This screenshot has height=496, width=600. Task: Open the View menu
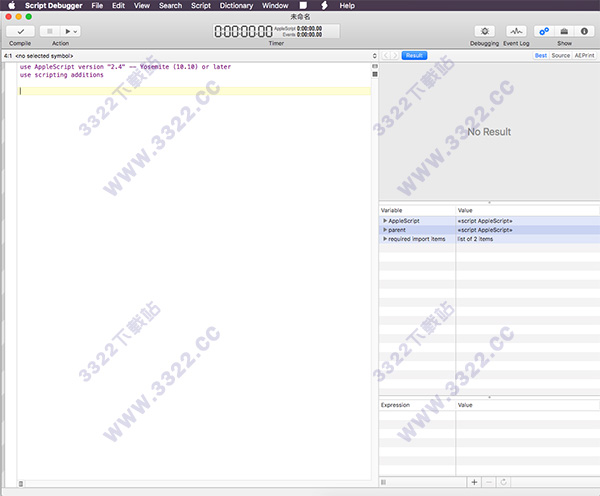[142, 6]
